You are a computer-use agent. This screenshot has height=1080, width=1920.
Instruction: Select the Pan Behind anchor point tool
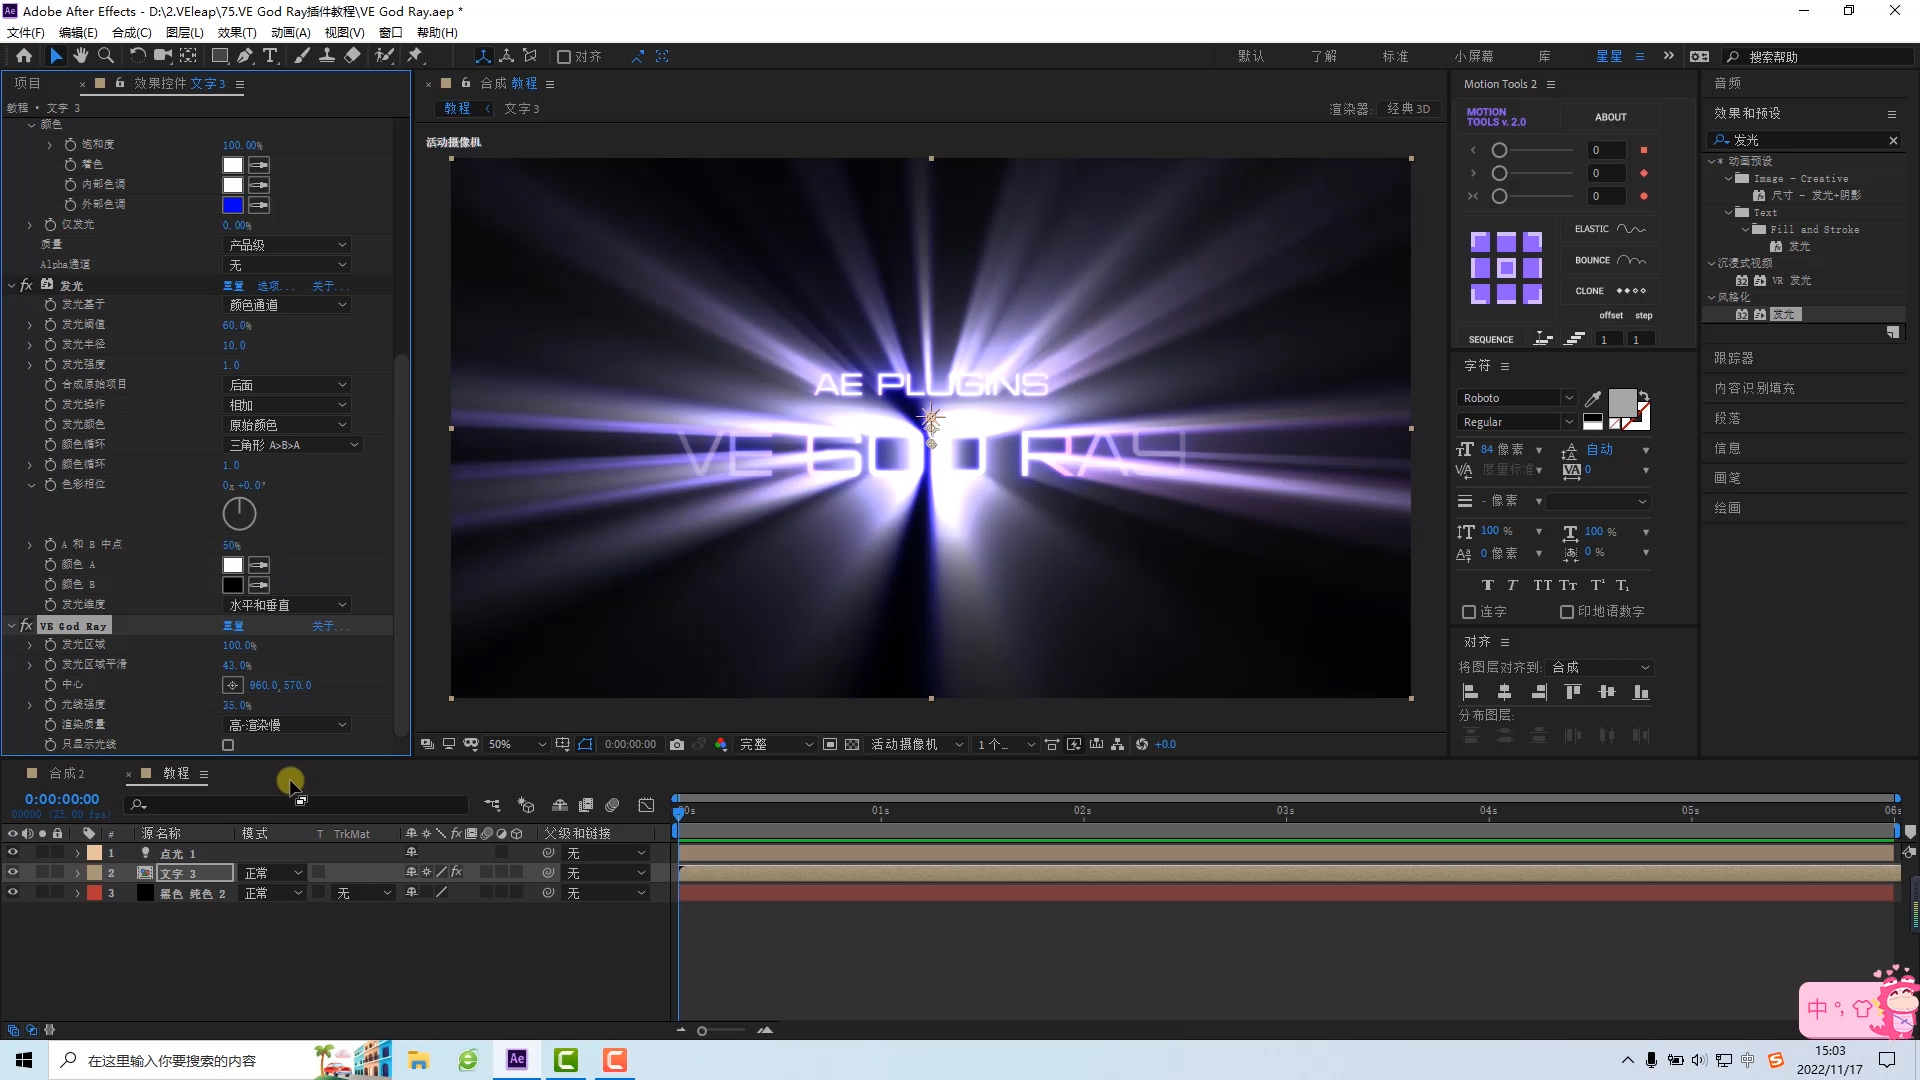(188, 56)
